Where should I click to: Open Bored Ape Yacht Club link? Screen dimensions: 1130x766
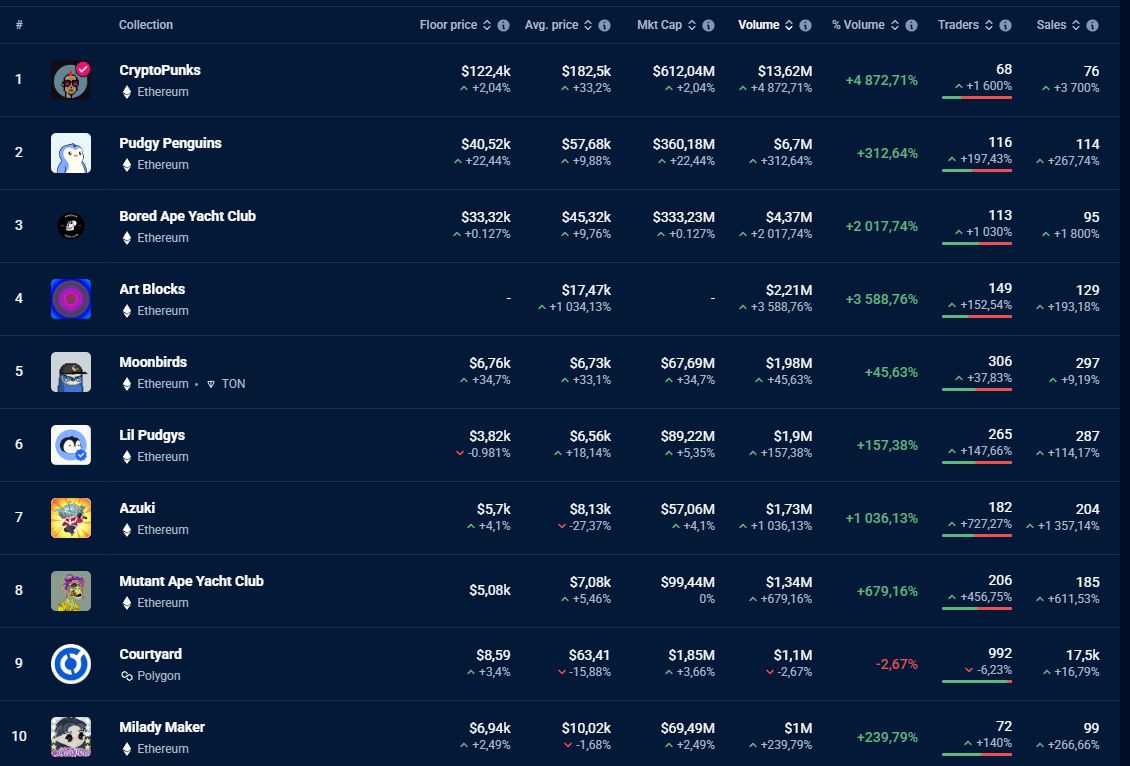[x=187, y=215]
